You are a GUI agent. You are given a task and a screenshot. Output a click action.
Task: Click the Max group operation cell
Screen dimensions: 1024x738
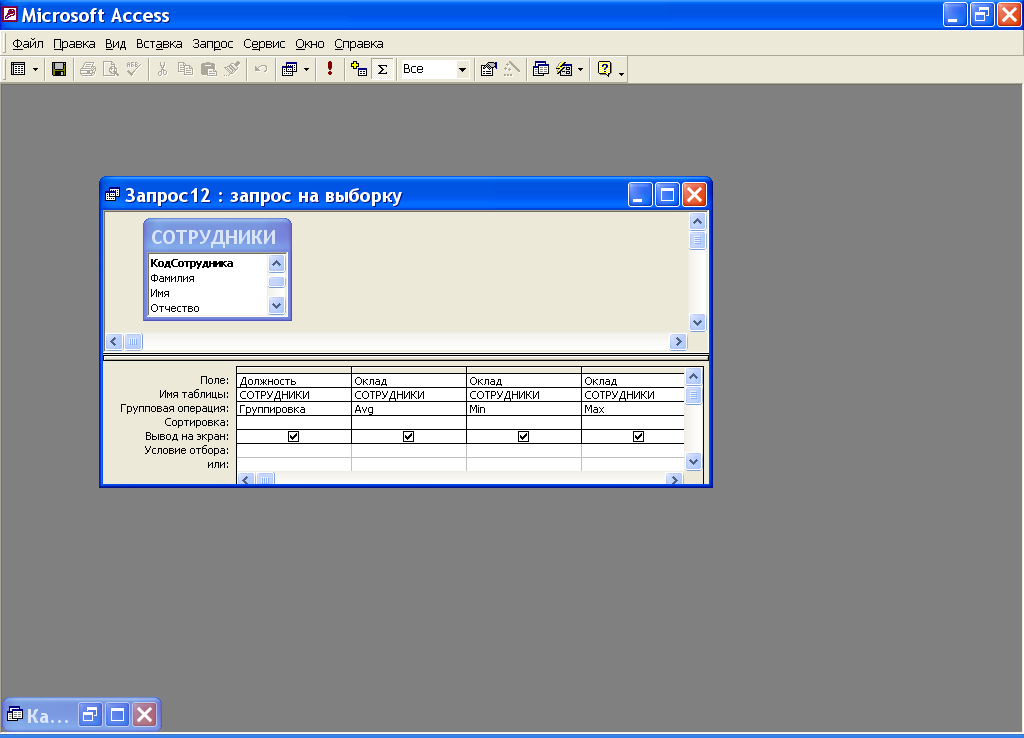tap(633, 409)
